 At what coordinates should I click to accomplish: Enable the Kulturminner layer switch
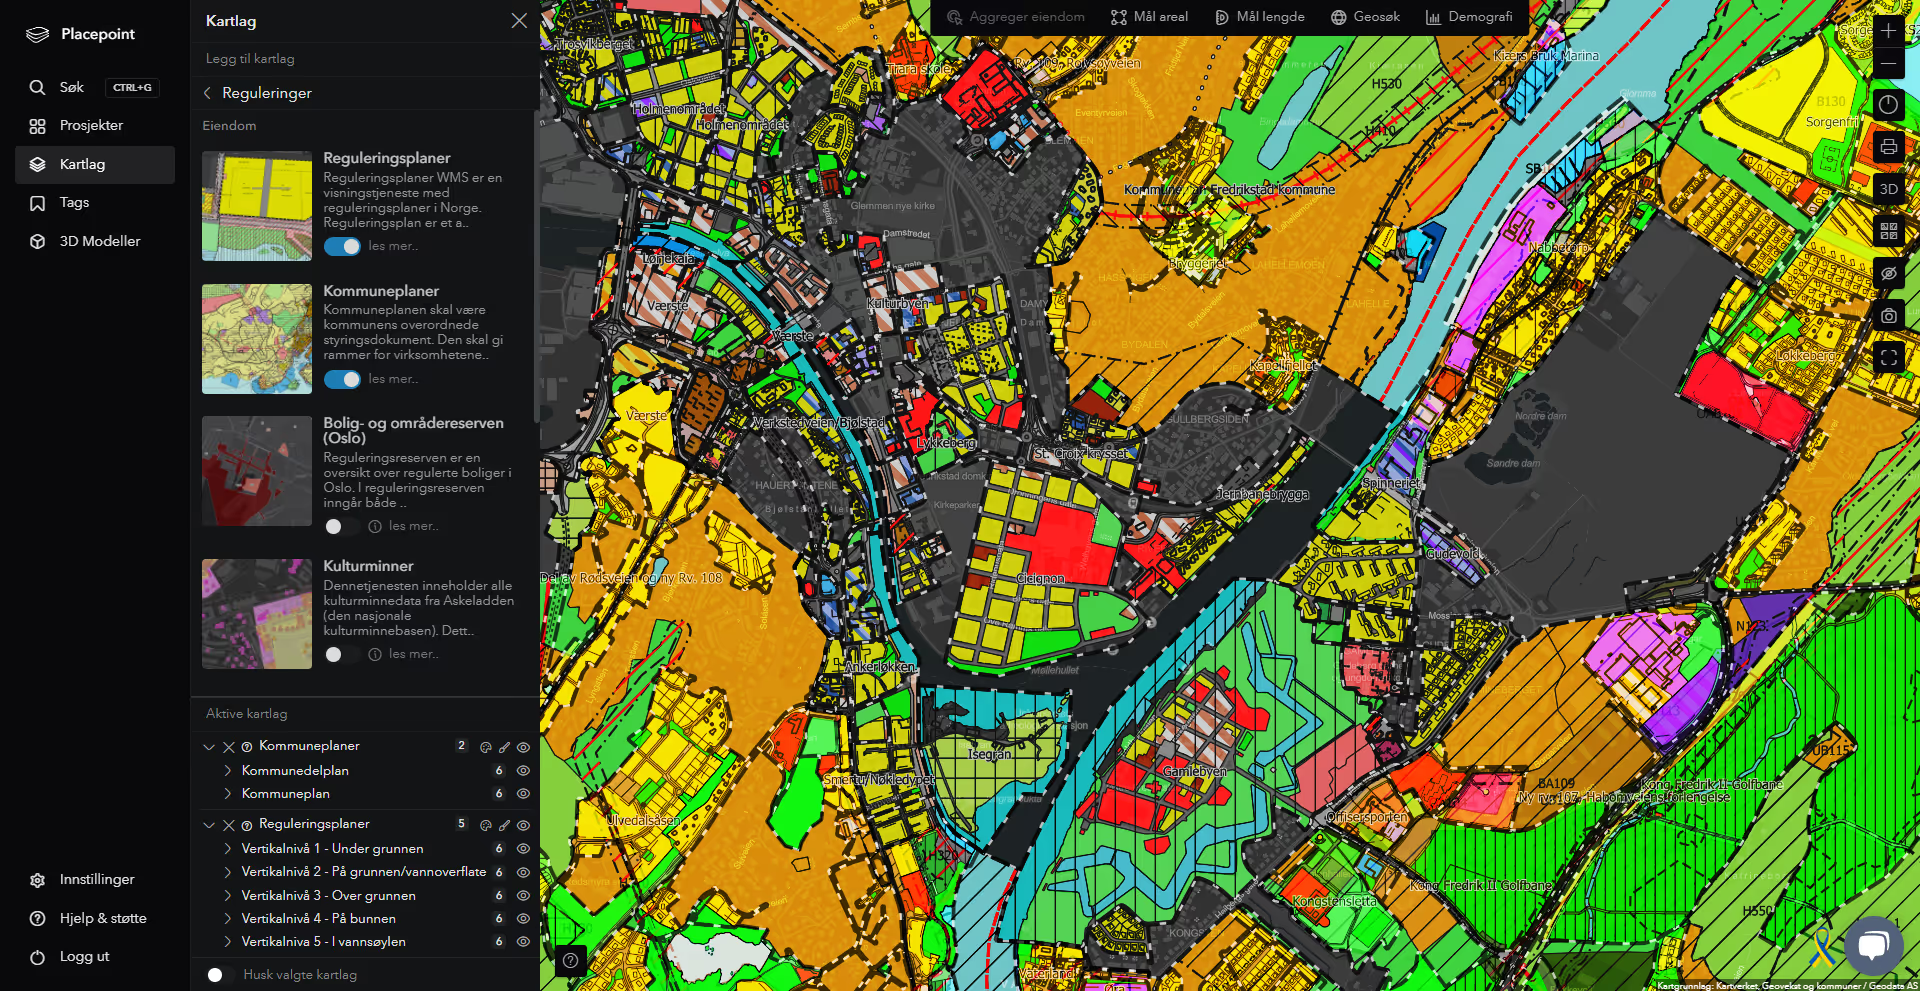click(x=342, y=655)
